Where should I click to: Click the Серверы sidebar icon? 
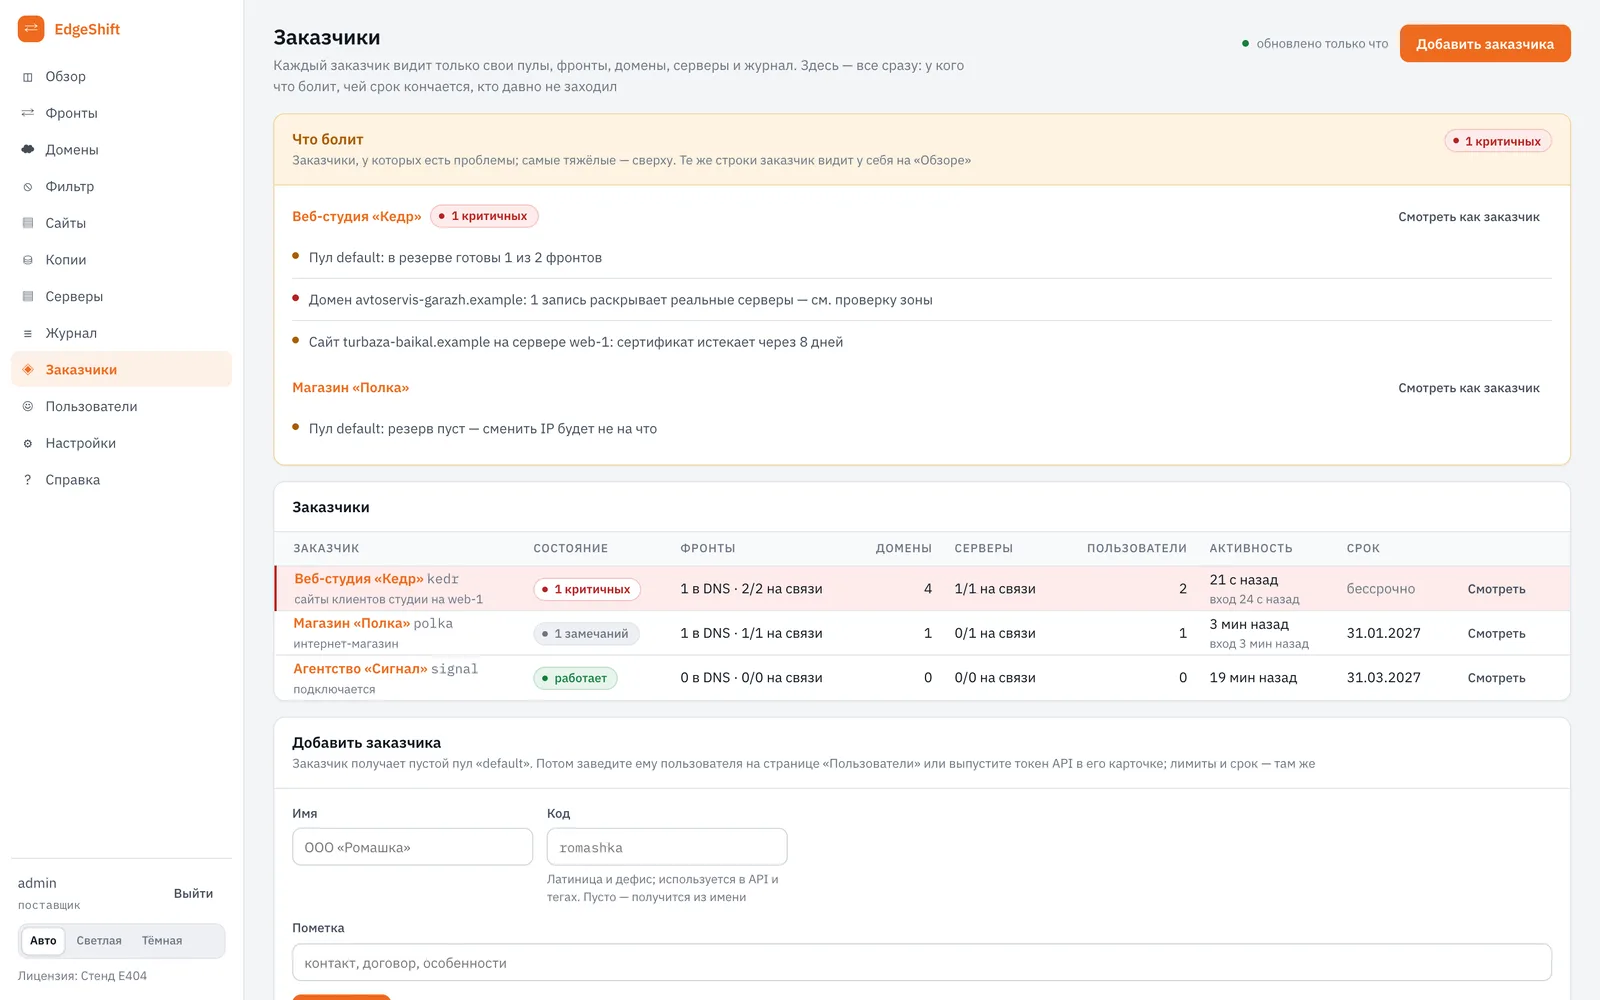click(x=28, y=296)
